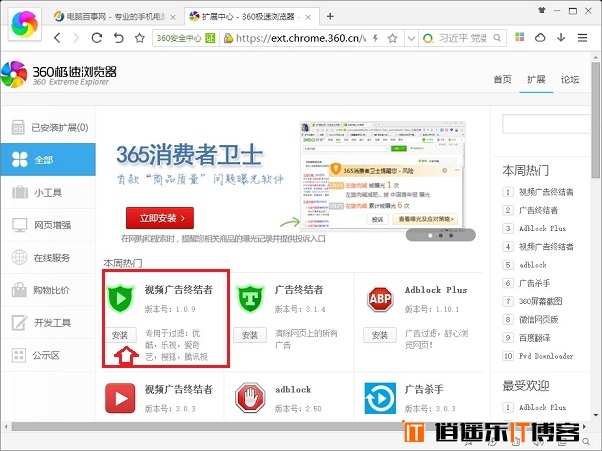Click the first banner carousel dot
Image resolution: width=602 pixels, height=451 pixels.
430,235
